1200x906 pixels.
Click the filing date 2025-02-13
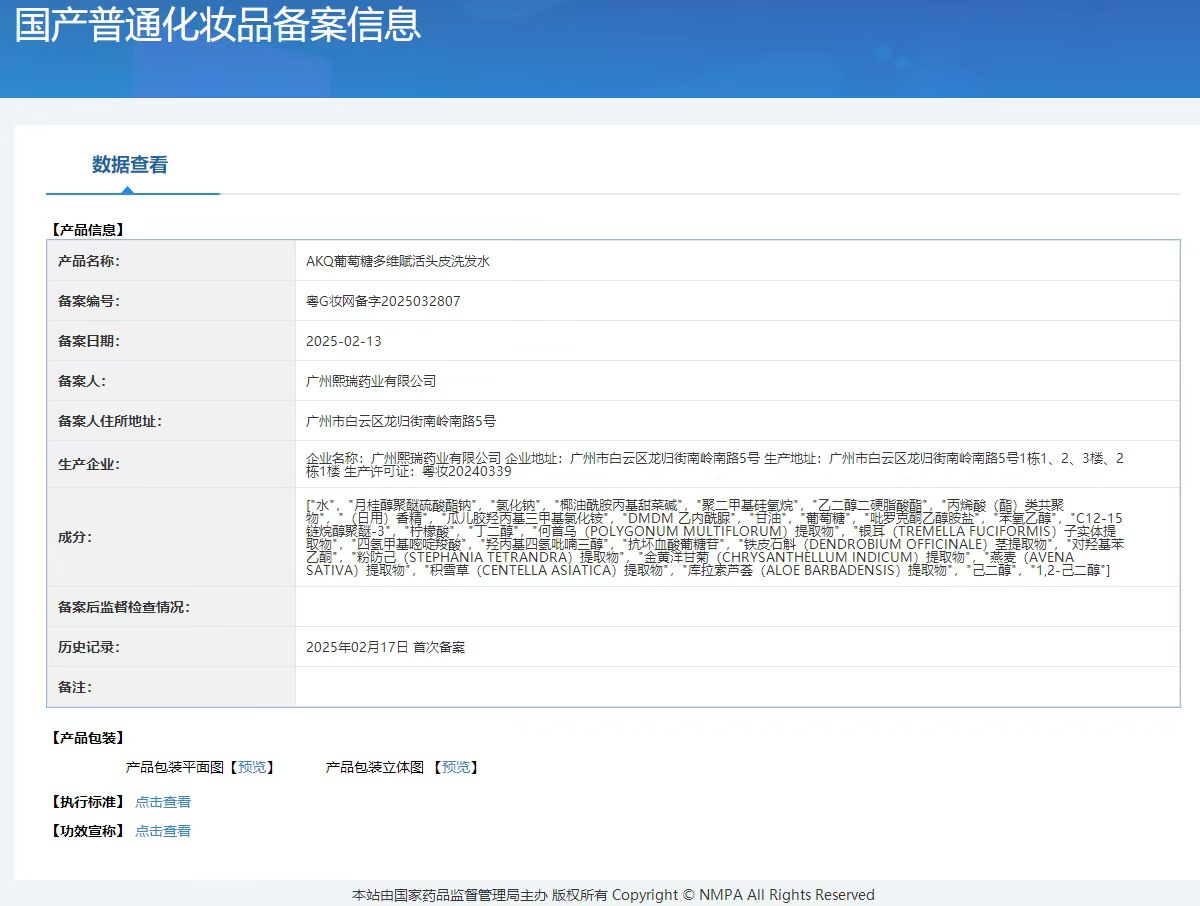344,341
